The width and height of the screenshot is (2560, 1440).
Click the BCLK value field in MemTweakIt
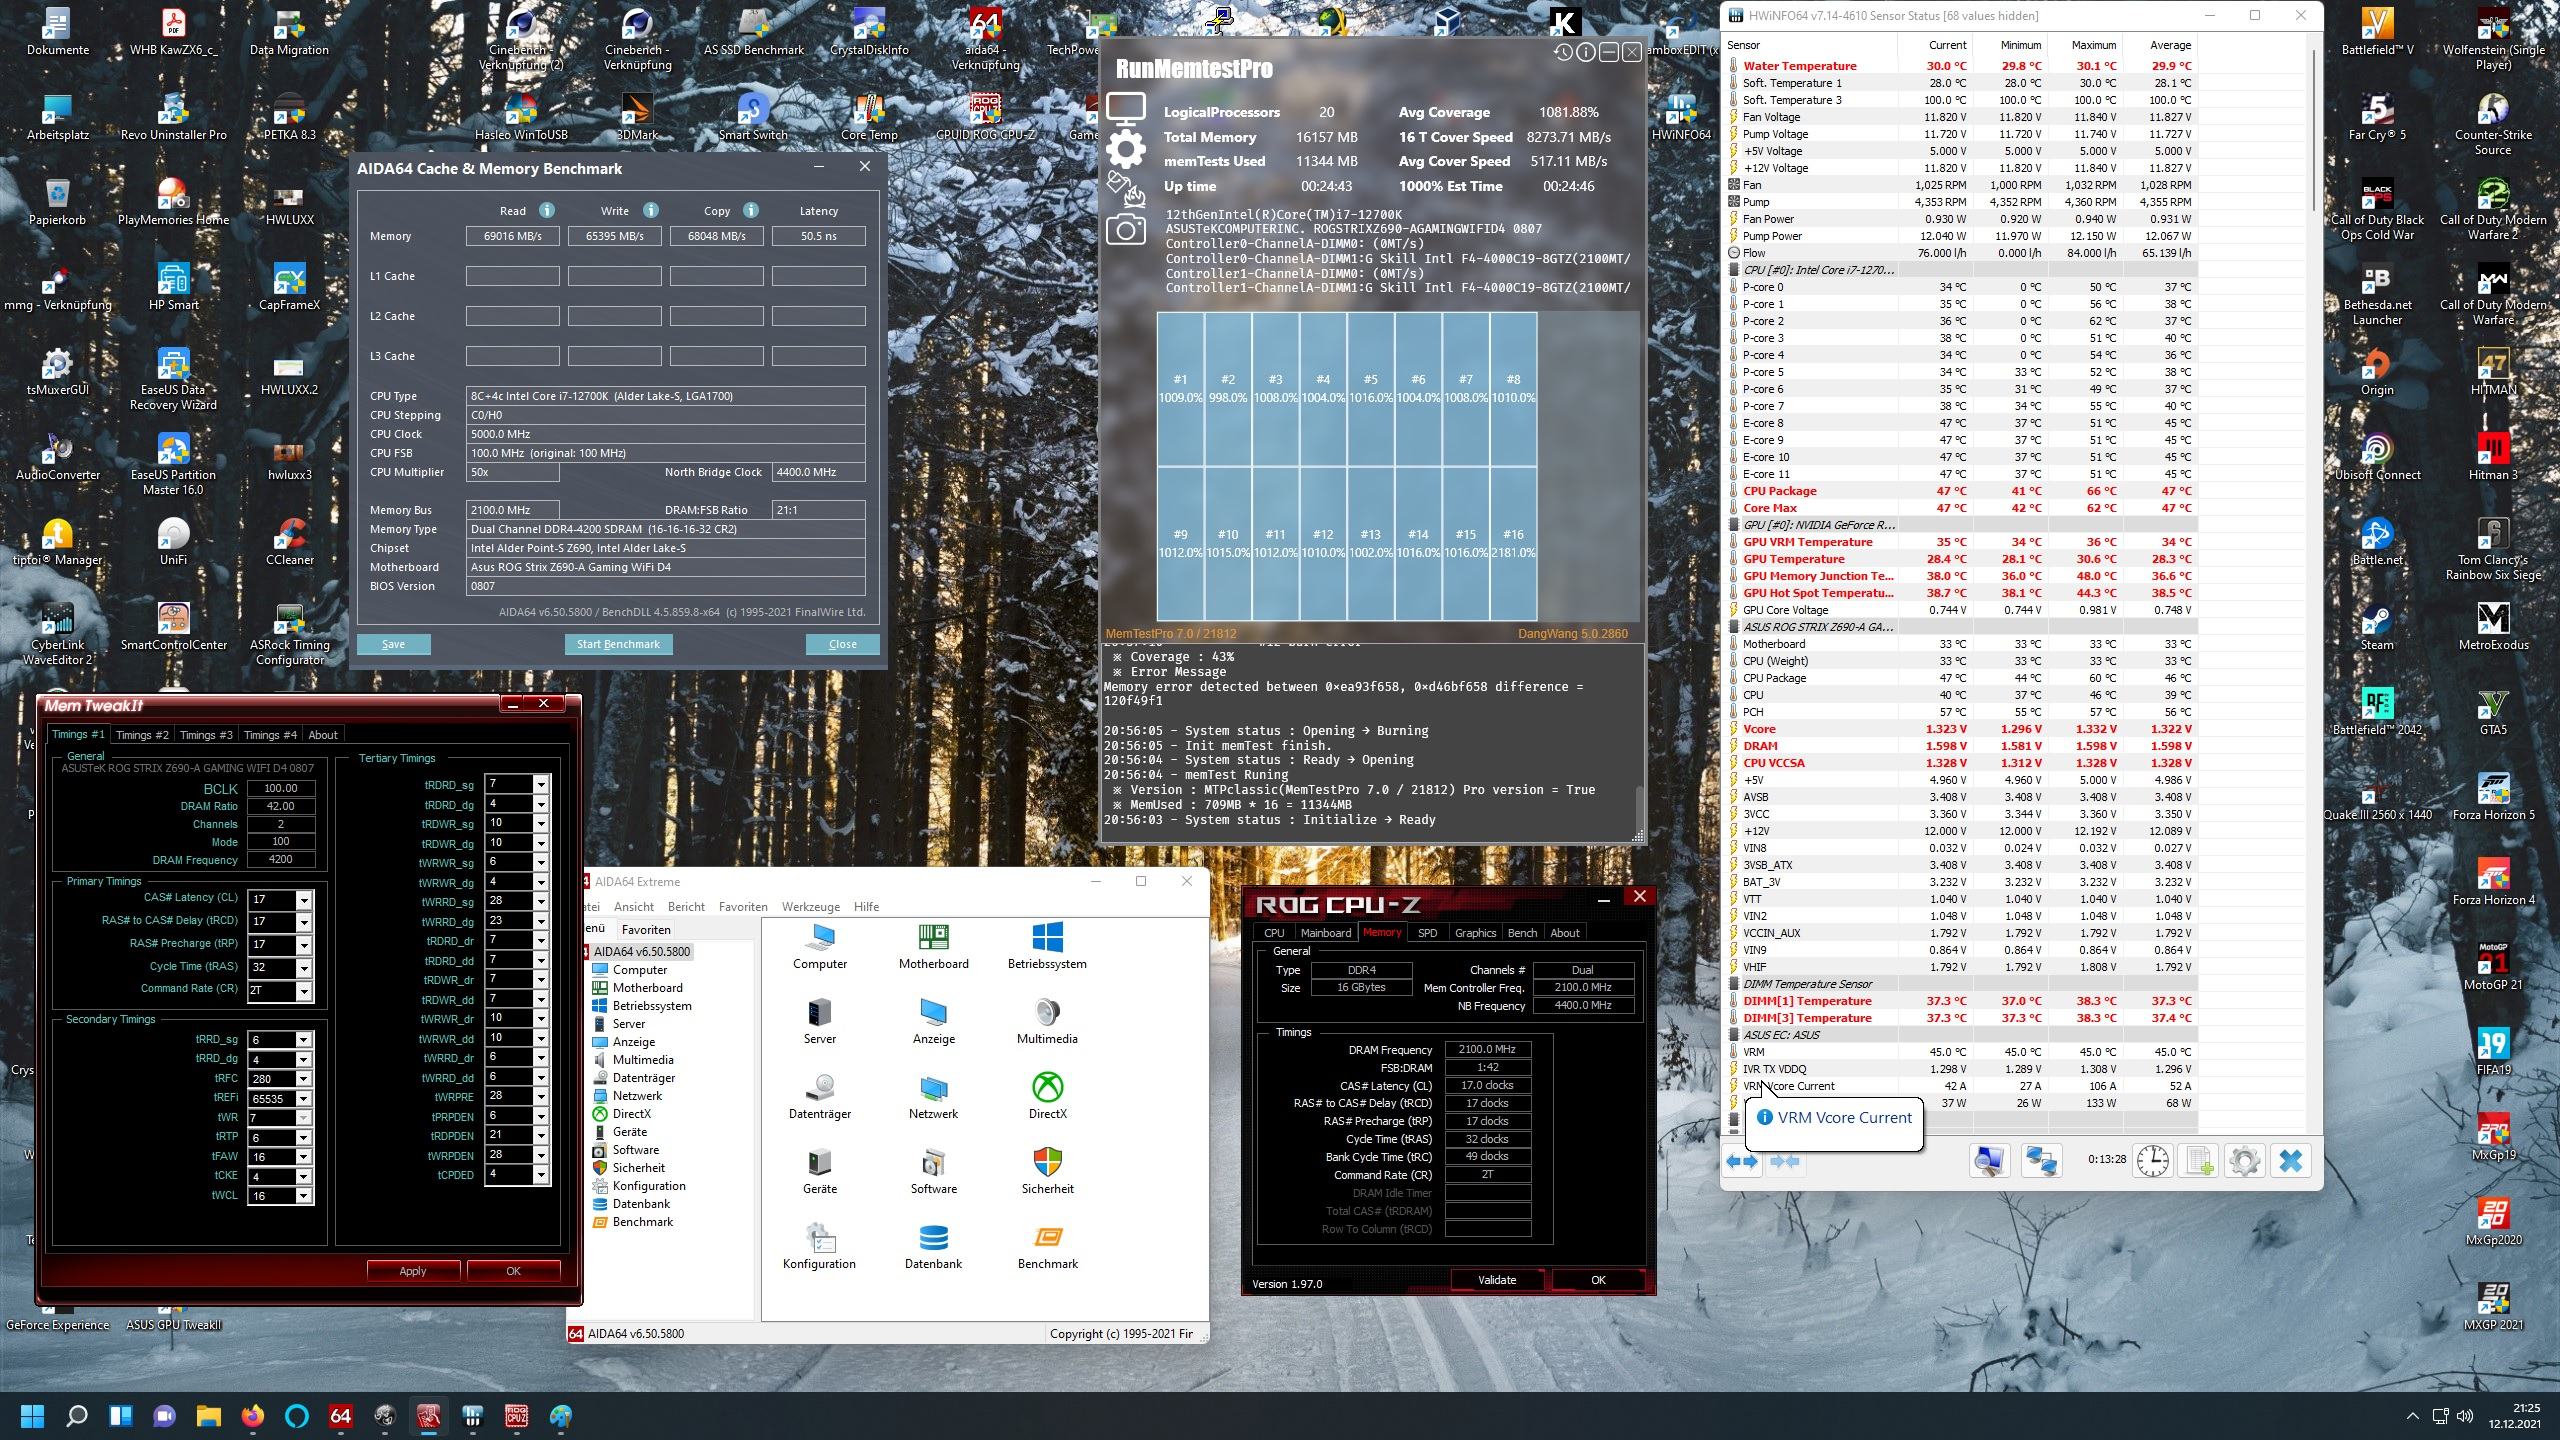[280, 788]
